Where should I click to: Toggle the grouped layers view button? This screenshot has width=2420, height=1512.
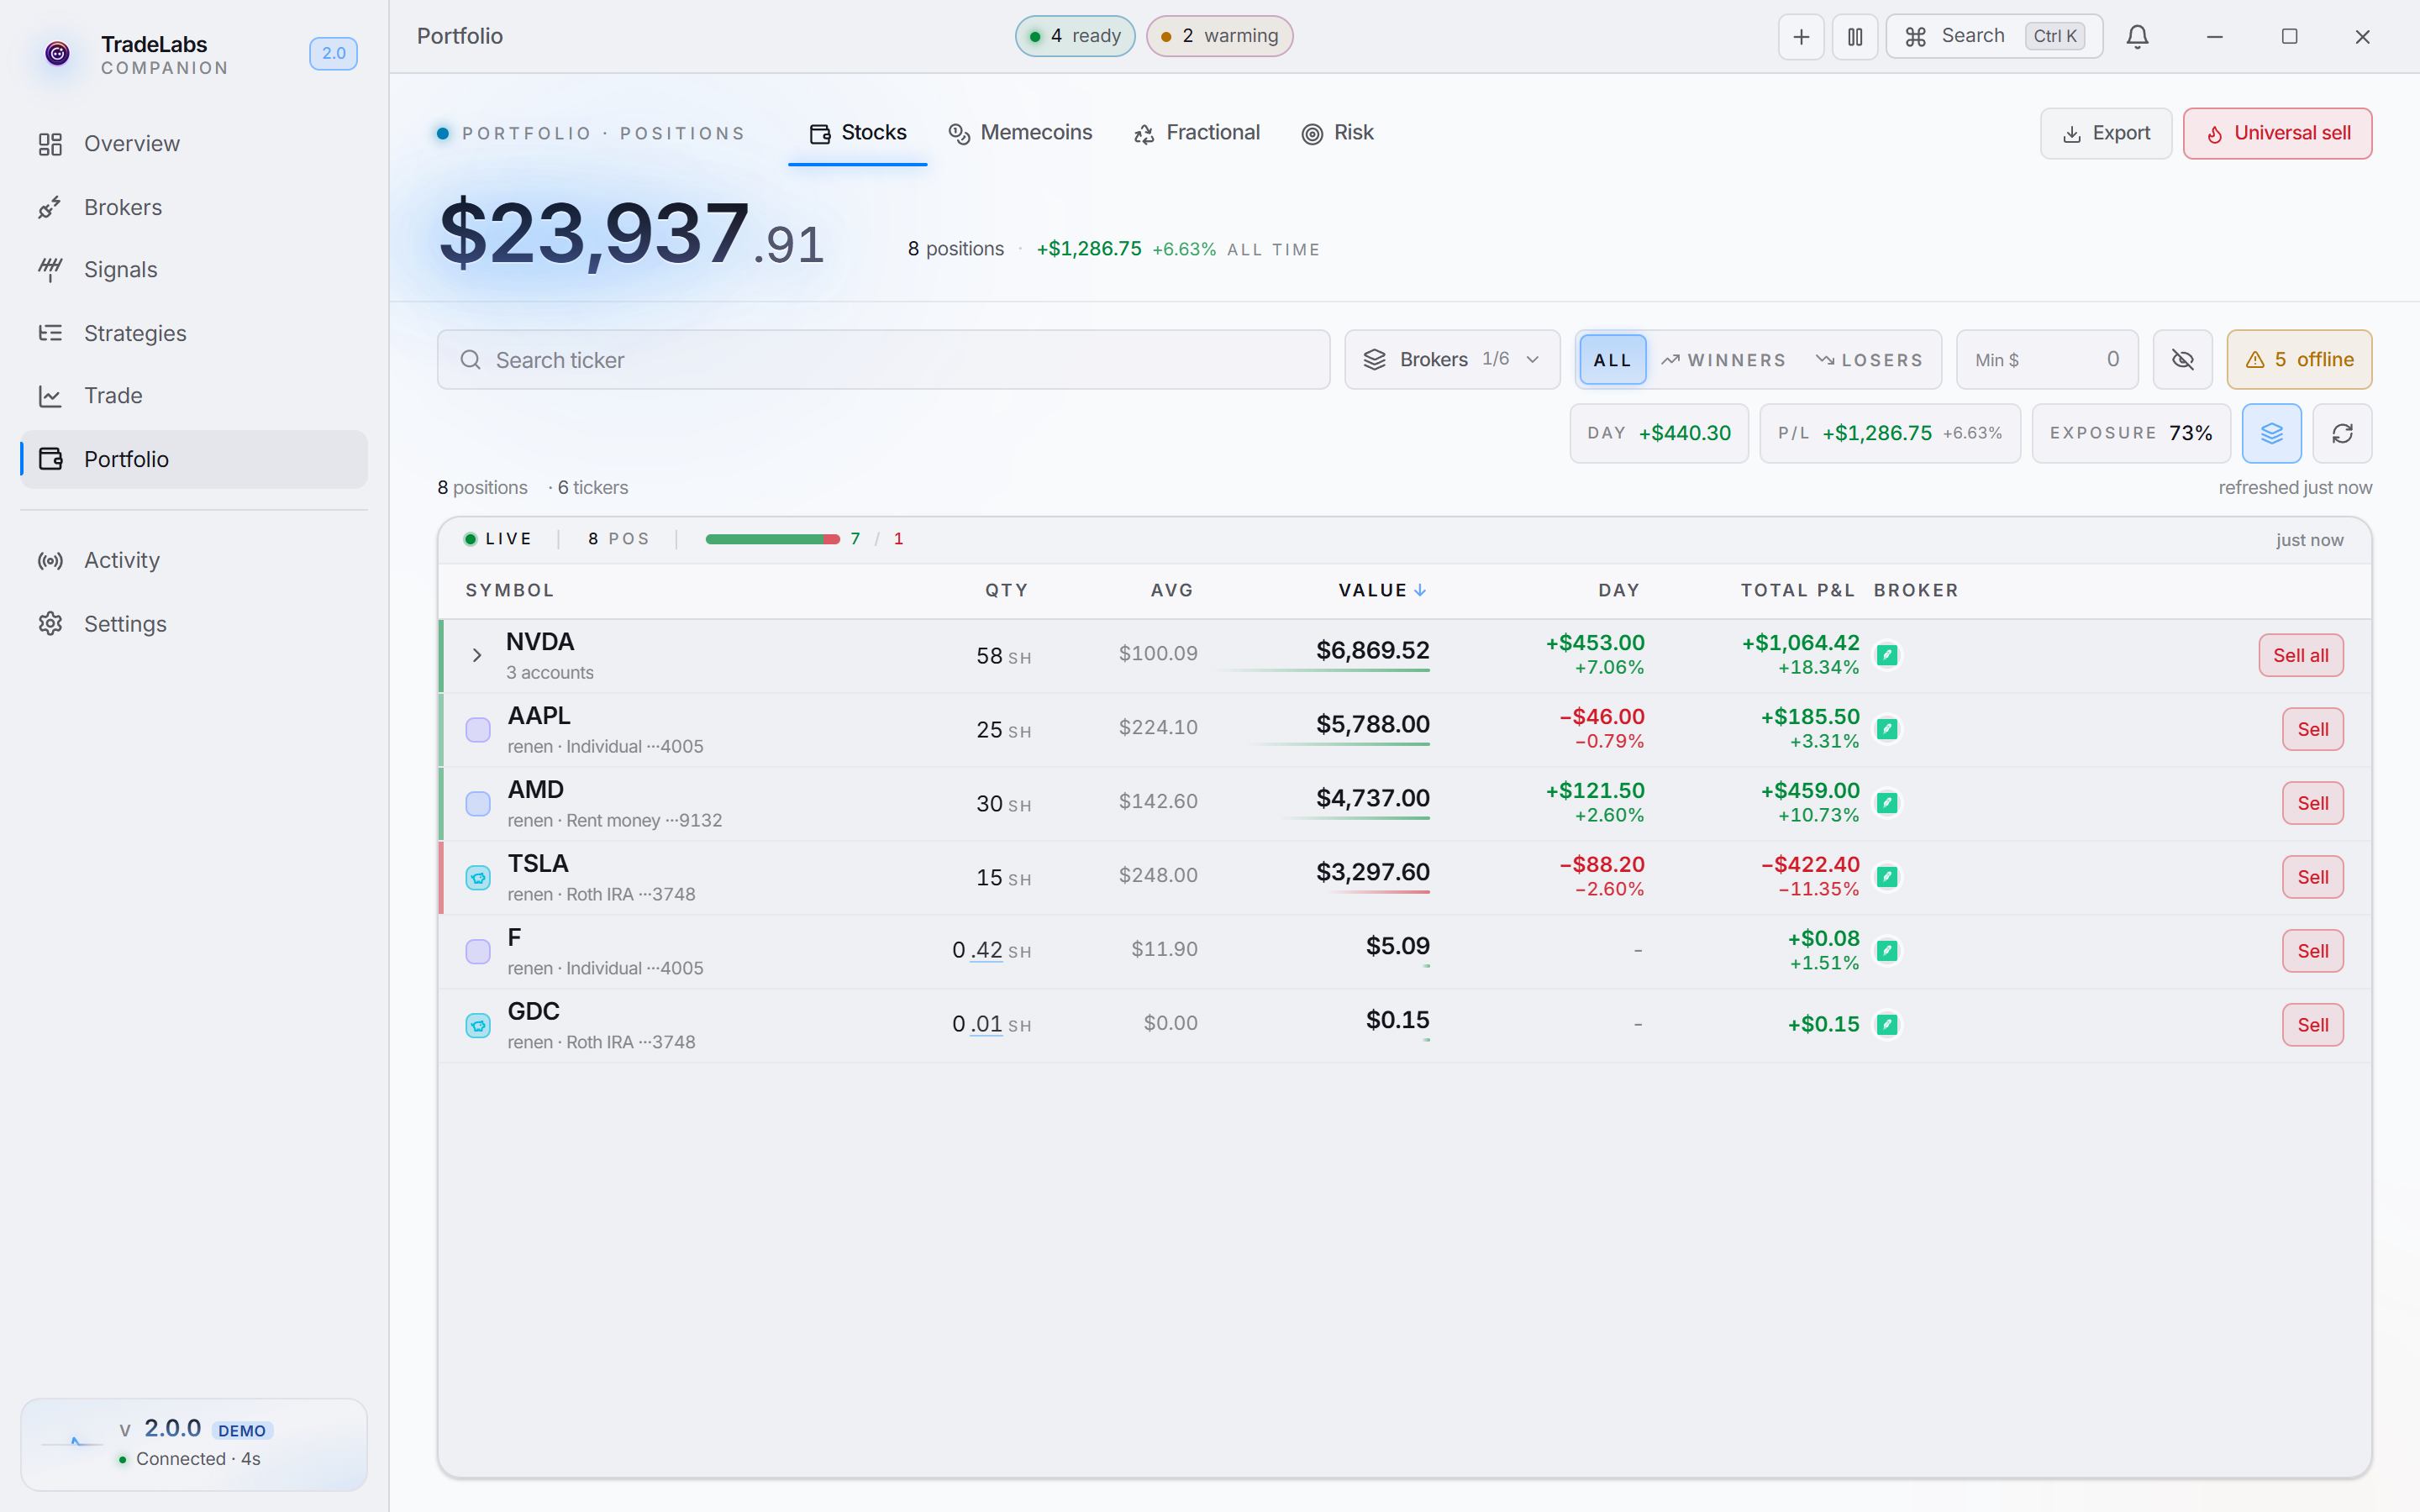pos(2272,433)
